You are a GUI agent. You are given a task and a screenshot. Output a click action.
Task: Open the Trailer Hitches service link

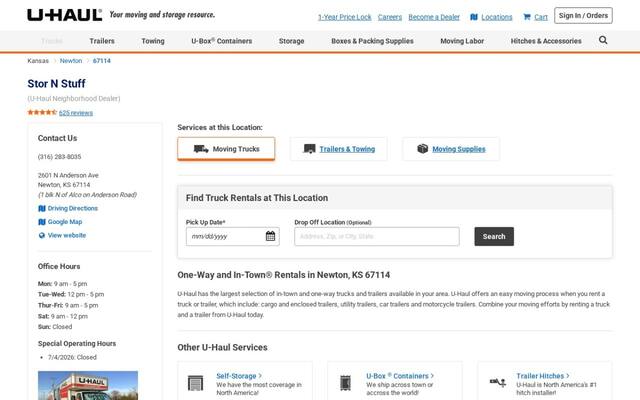542,376
